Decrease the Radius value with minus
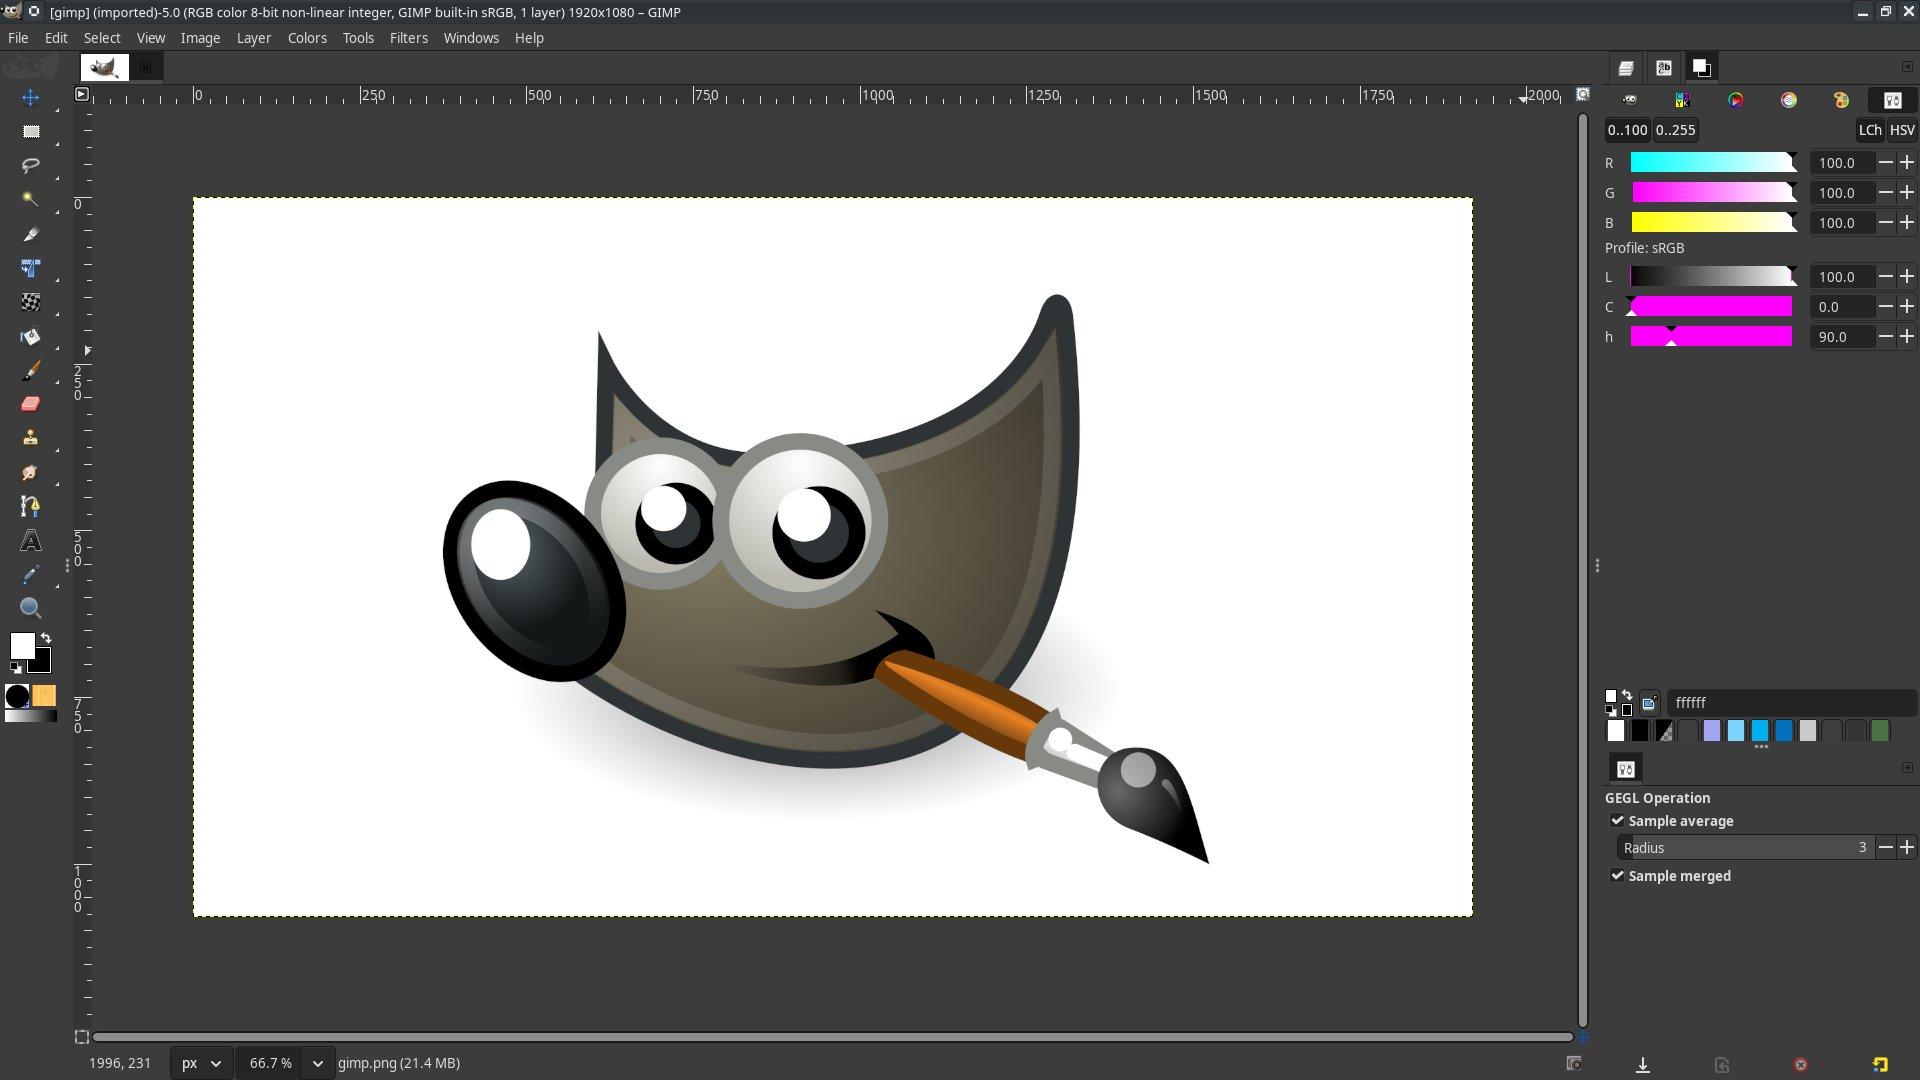The height and width of the screenshot is (1080, 1920). 1885,848
